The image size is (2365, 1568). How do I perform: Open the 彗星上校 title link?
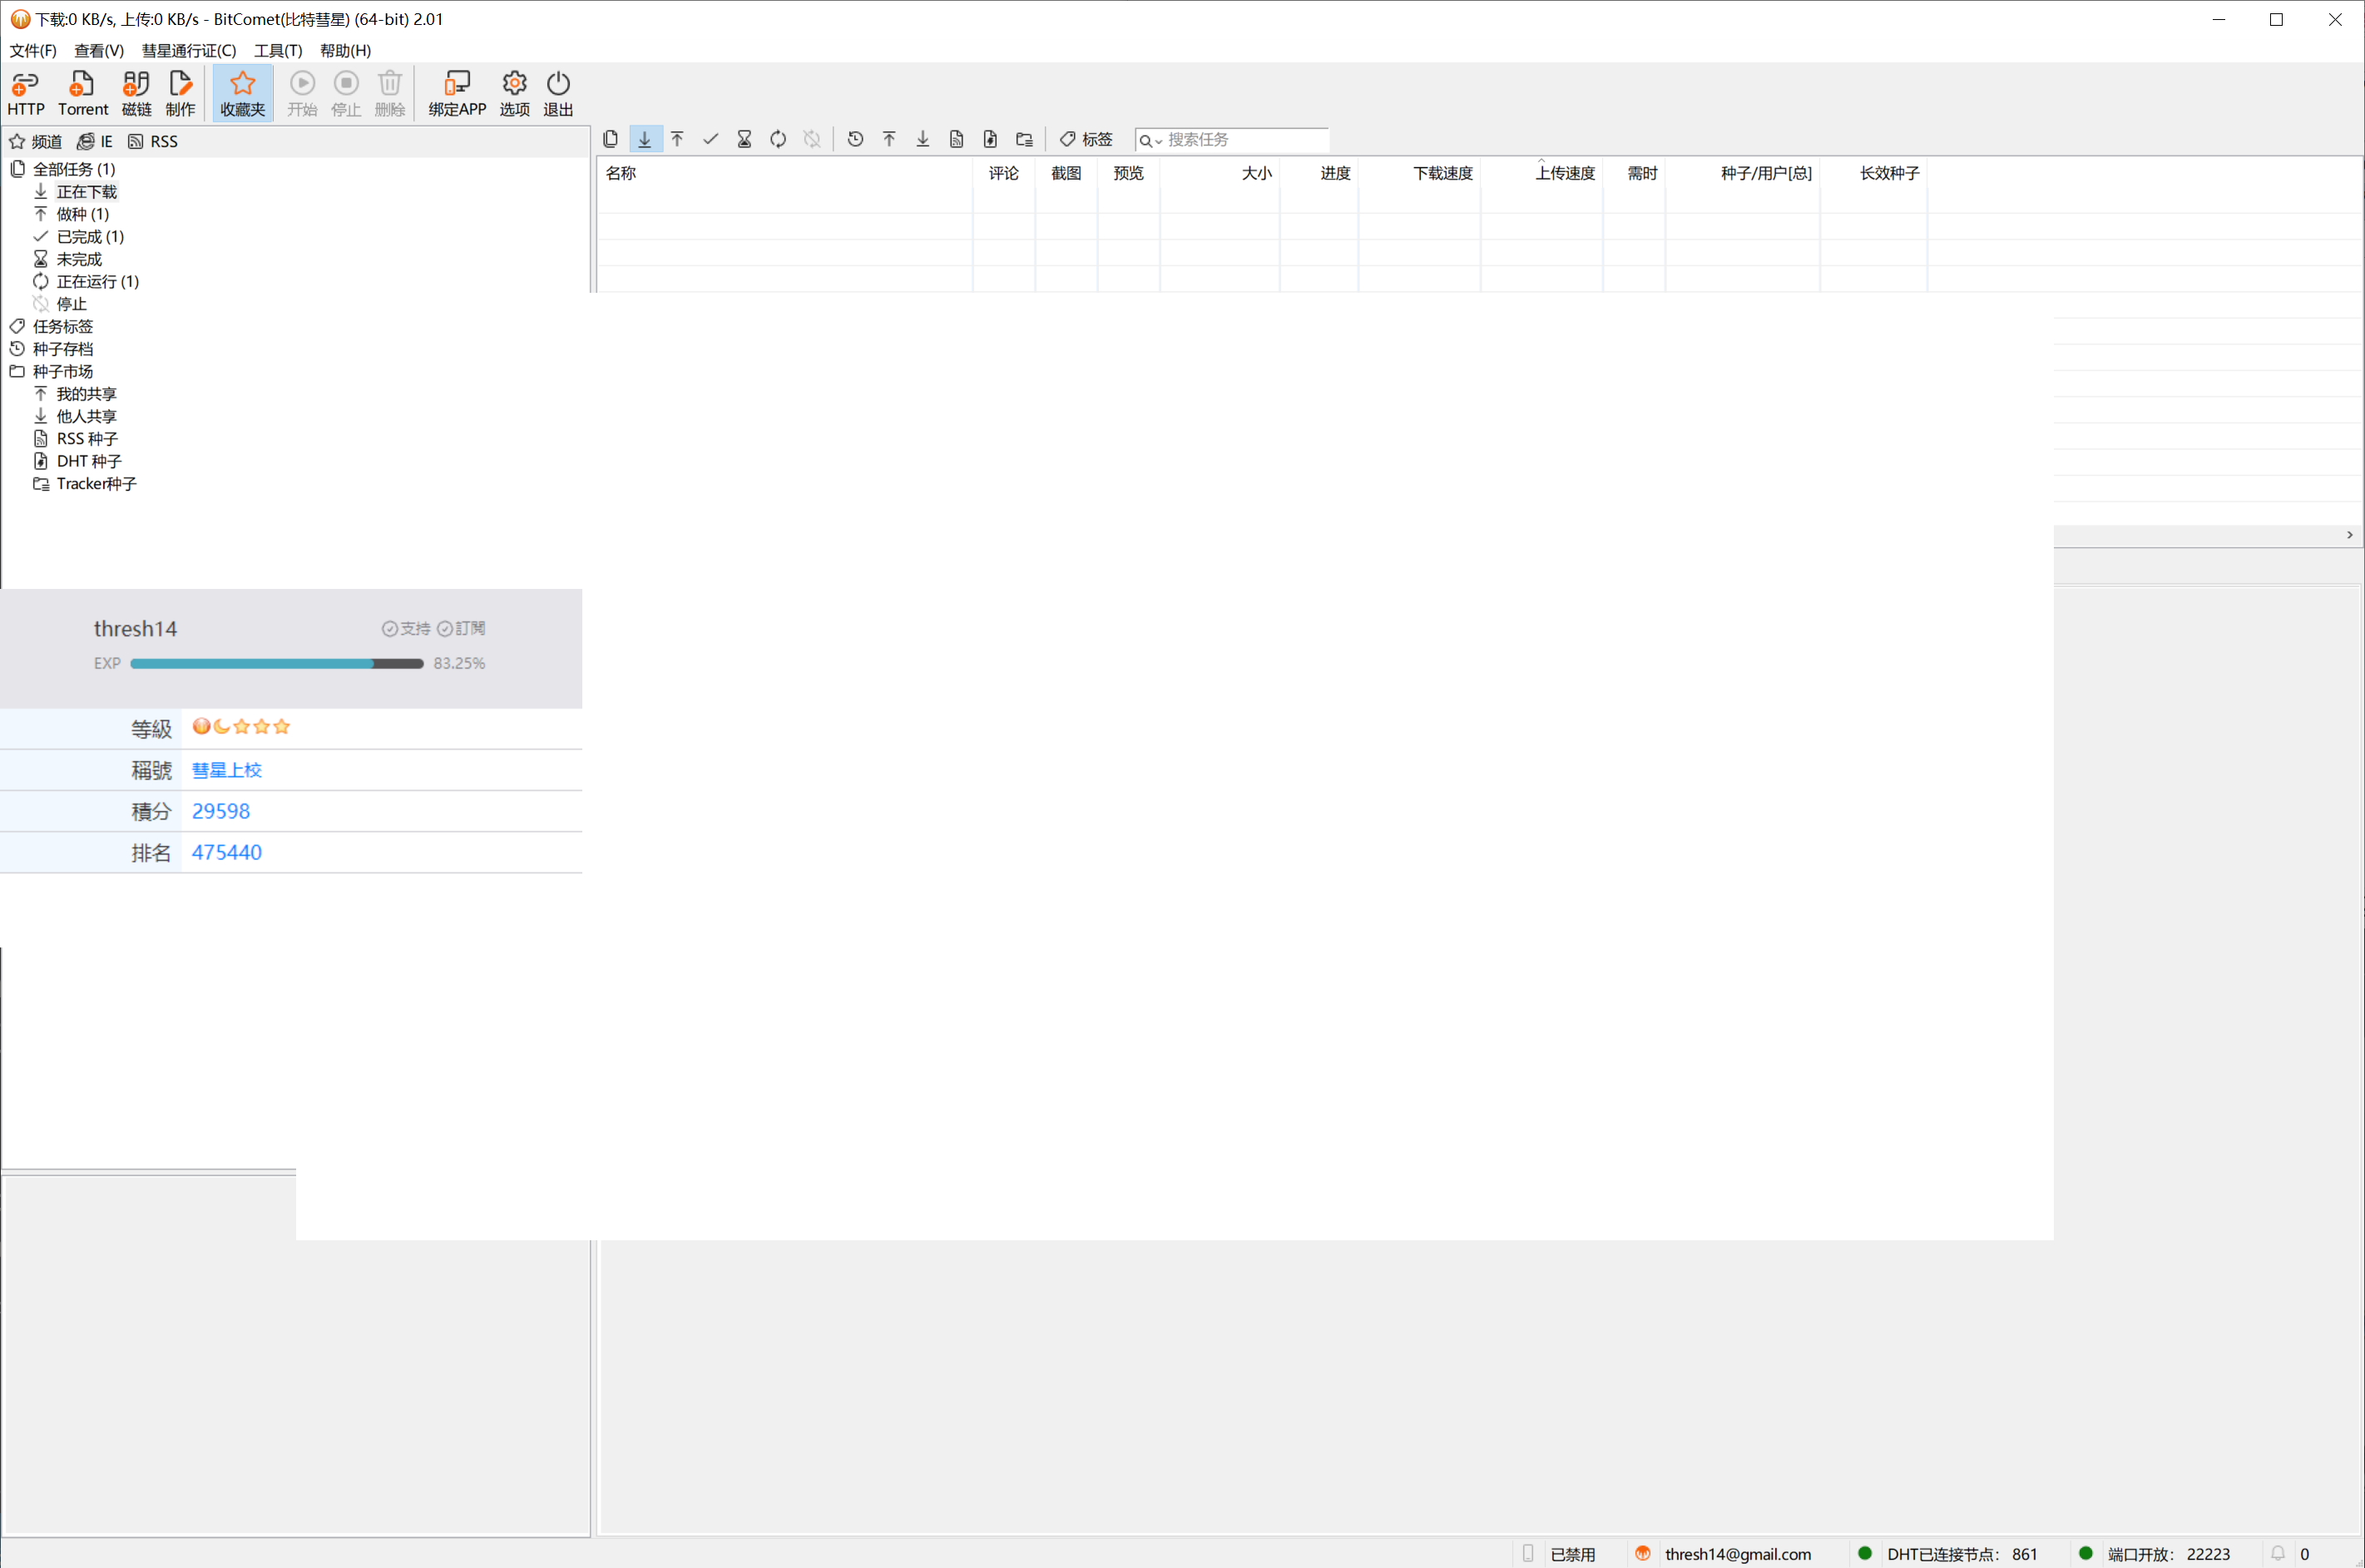pos(227,770)
